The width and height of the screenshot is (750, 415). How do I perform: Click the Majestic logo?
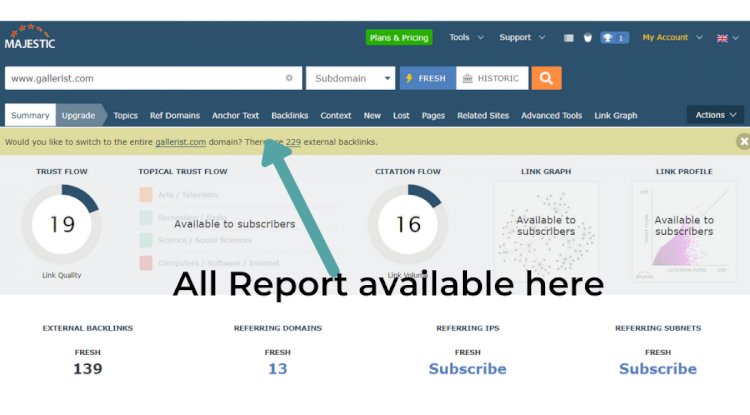click(30, 37)
